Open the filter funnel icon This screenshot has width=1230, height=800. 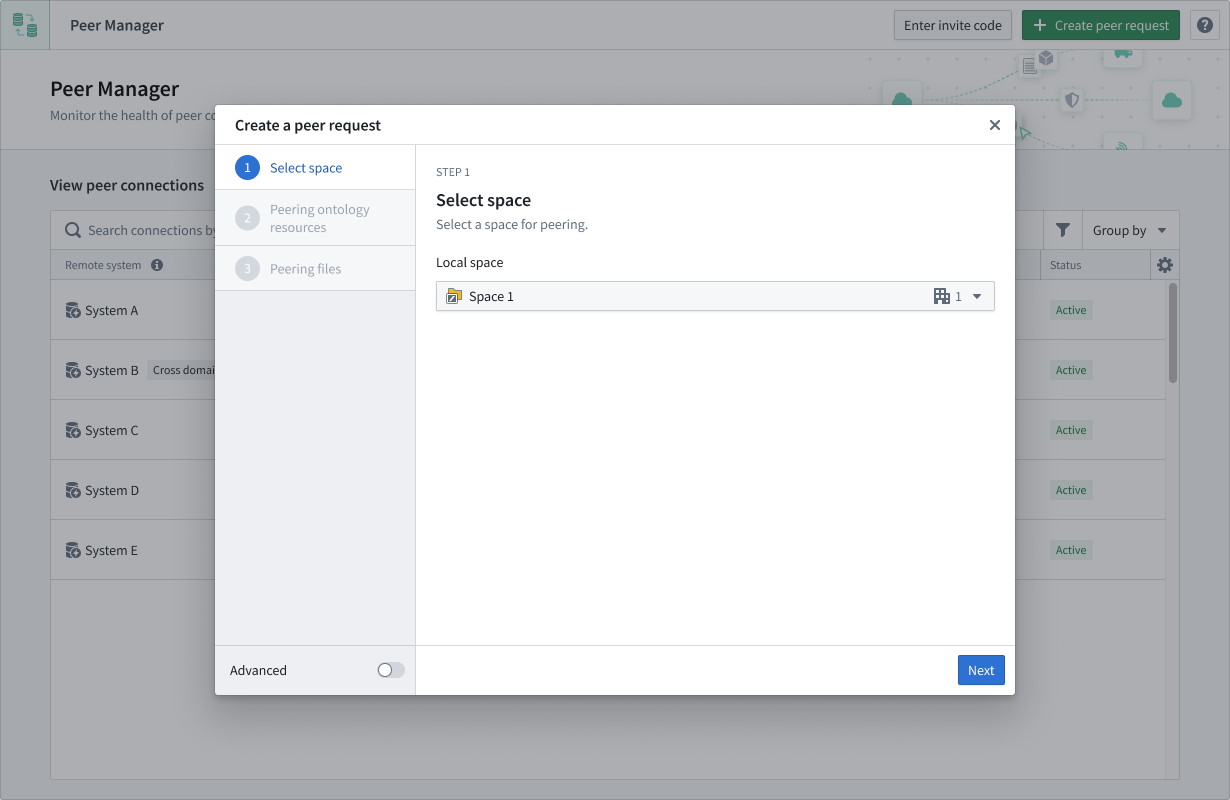pyautogui.click(x=1062, y=229)
